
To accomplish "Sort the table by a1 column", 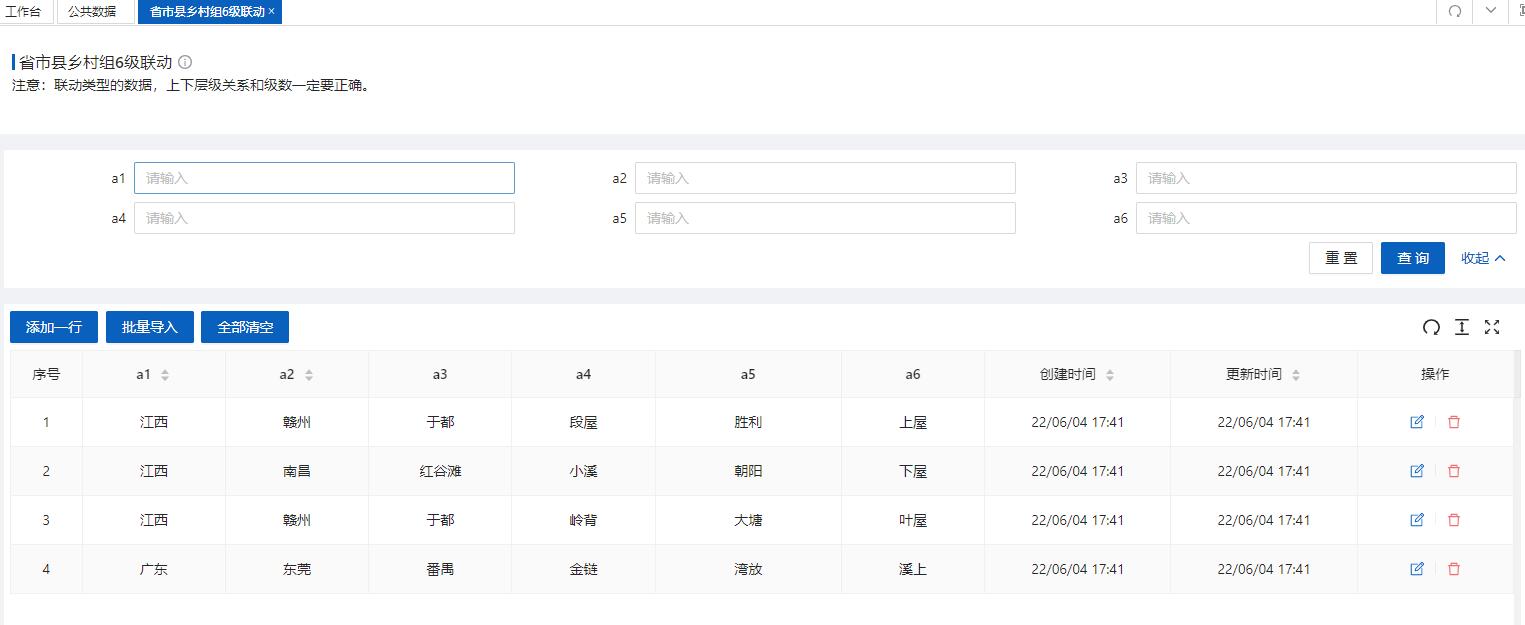I will tap(165, 375).
